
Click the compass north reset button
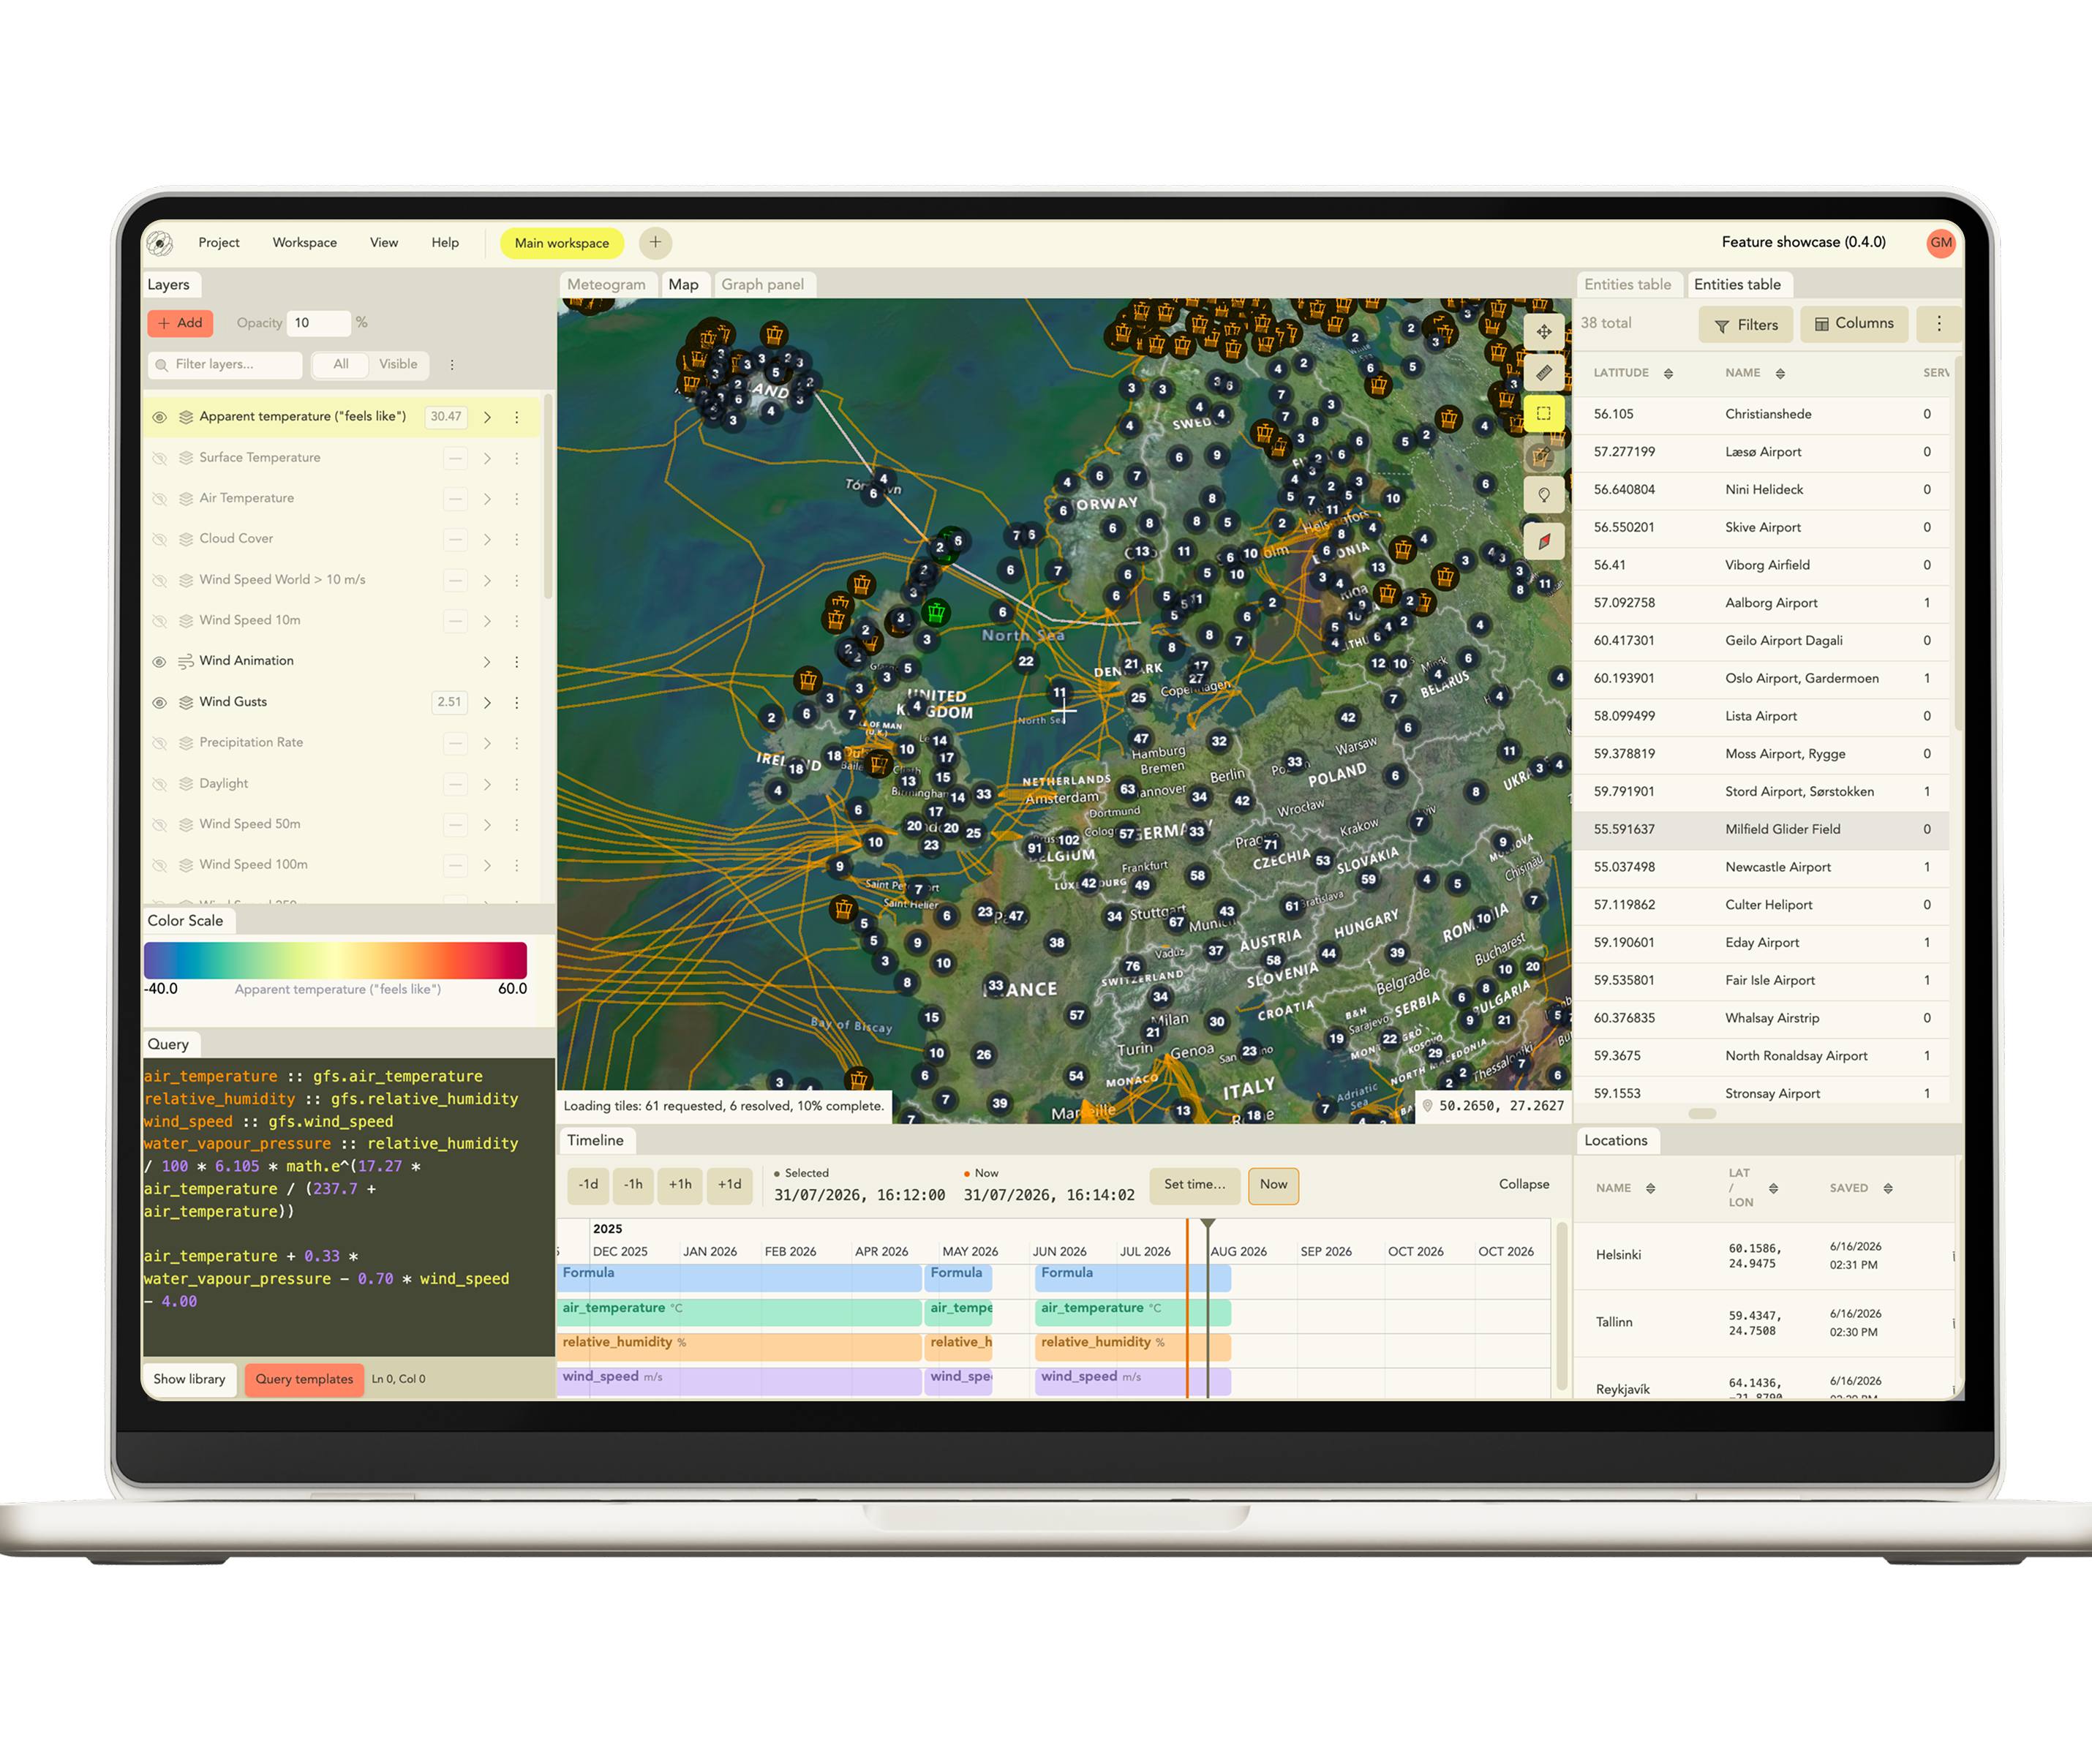click(1544, 541)
